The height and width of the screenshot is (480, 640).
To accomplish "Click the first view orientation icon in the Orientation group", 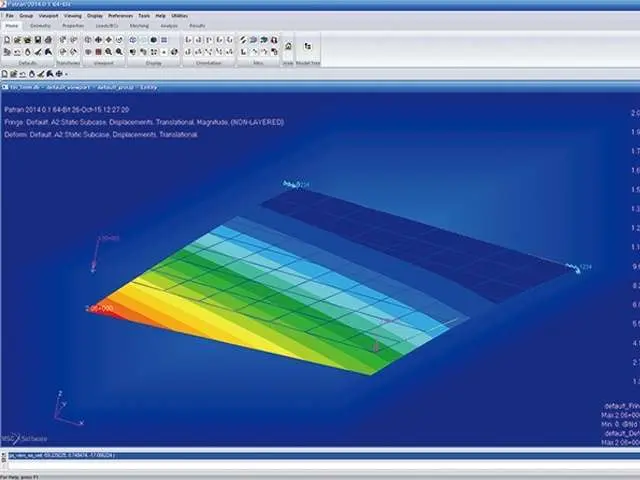I will tap(187, 40).
